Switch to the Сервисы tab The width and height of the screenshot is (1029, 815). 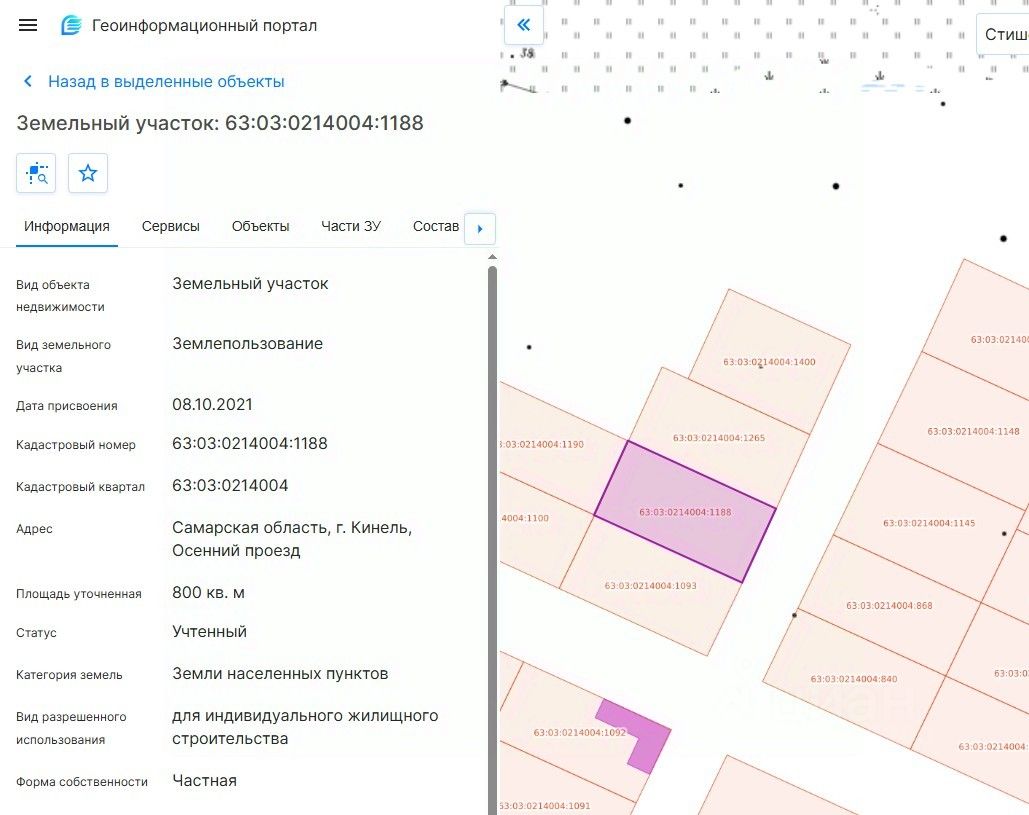coord(171,226)
